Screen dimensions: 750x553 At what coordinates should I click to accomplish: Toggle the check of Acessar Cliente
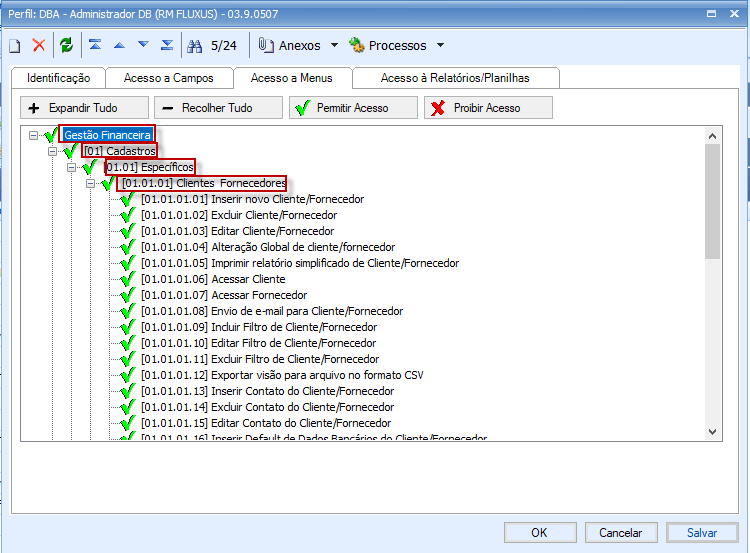127,279
